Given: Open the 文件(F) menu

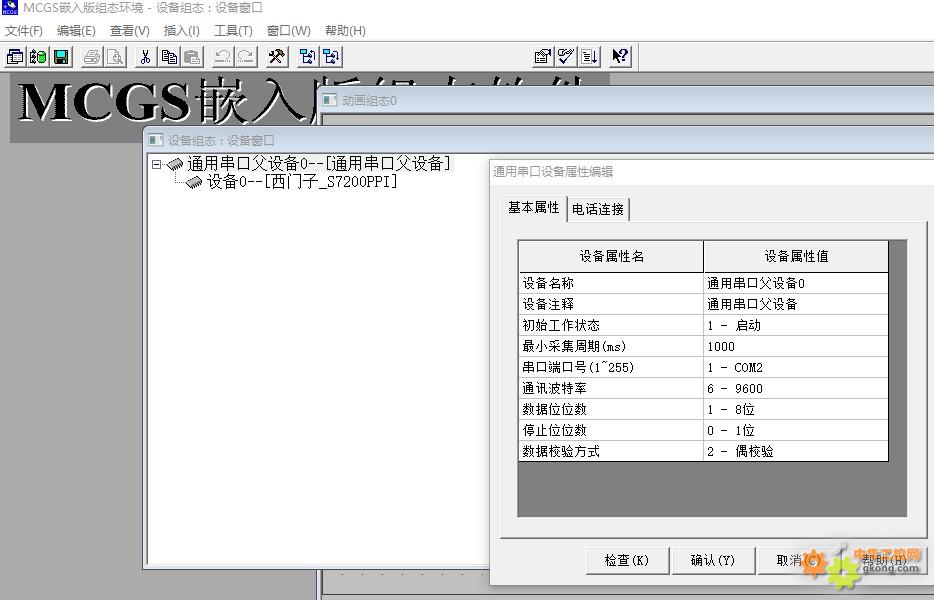Looking at the screenshot, I should 24,30.
